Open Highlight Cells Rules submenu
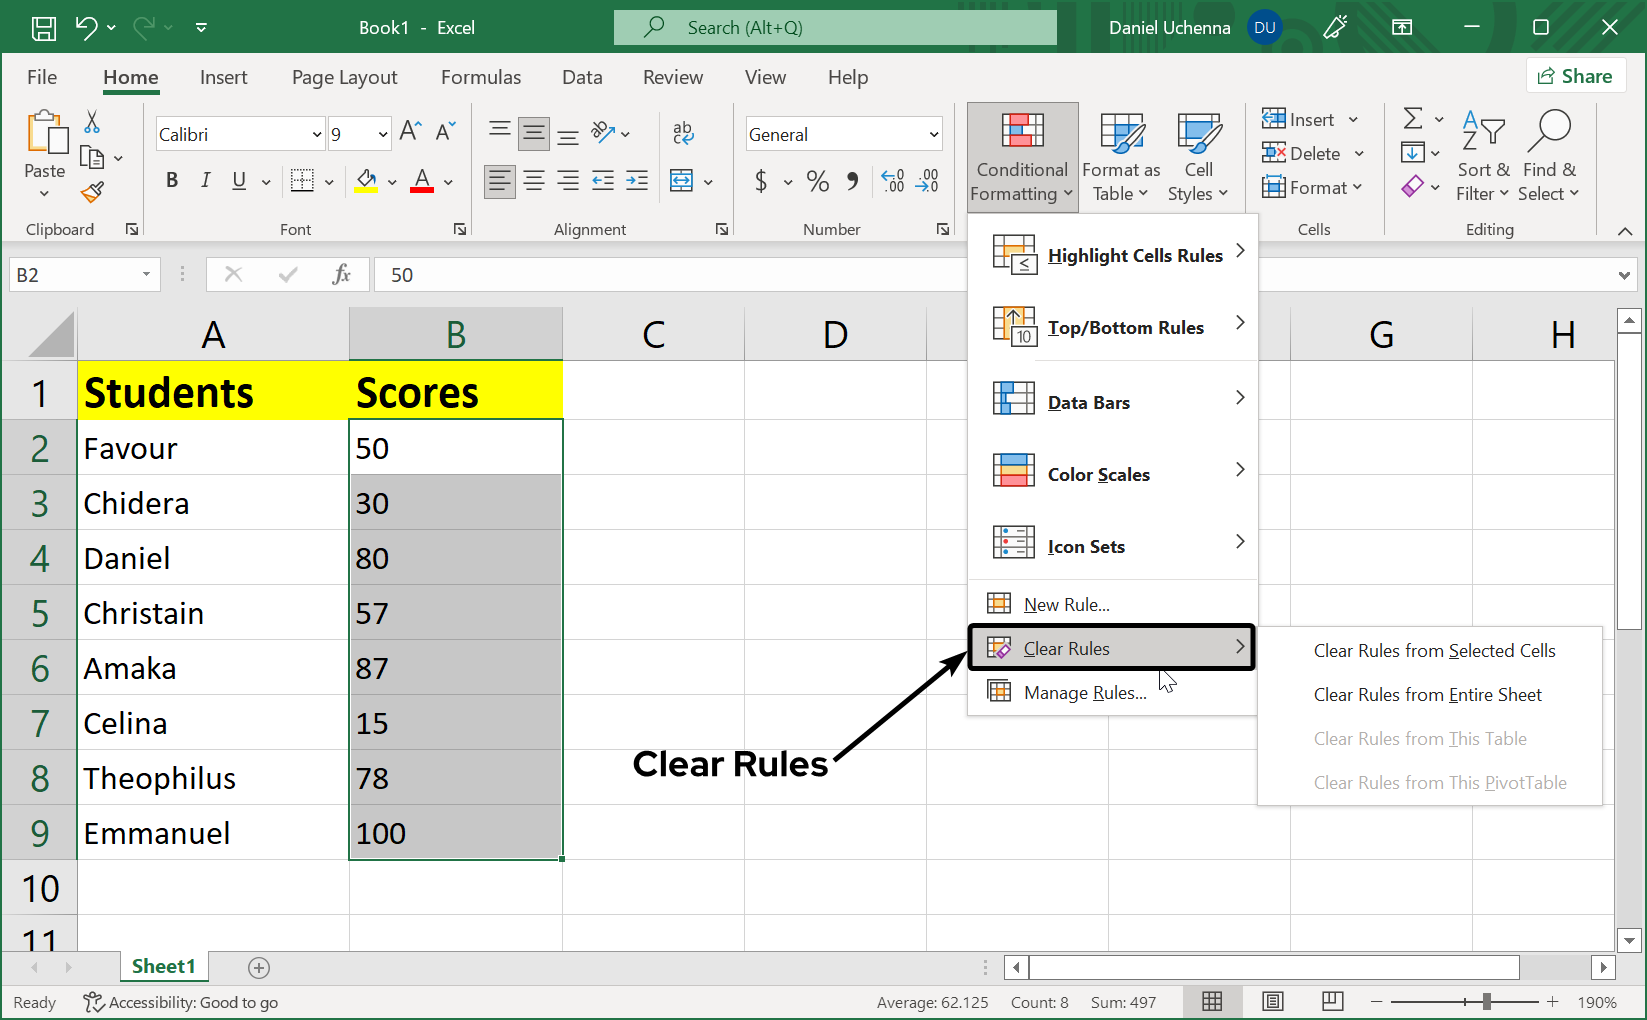The width and height of the screenshot is (1647, 1020). point(1135,255)
